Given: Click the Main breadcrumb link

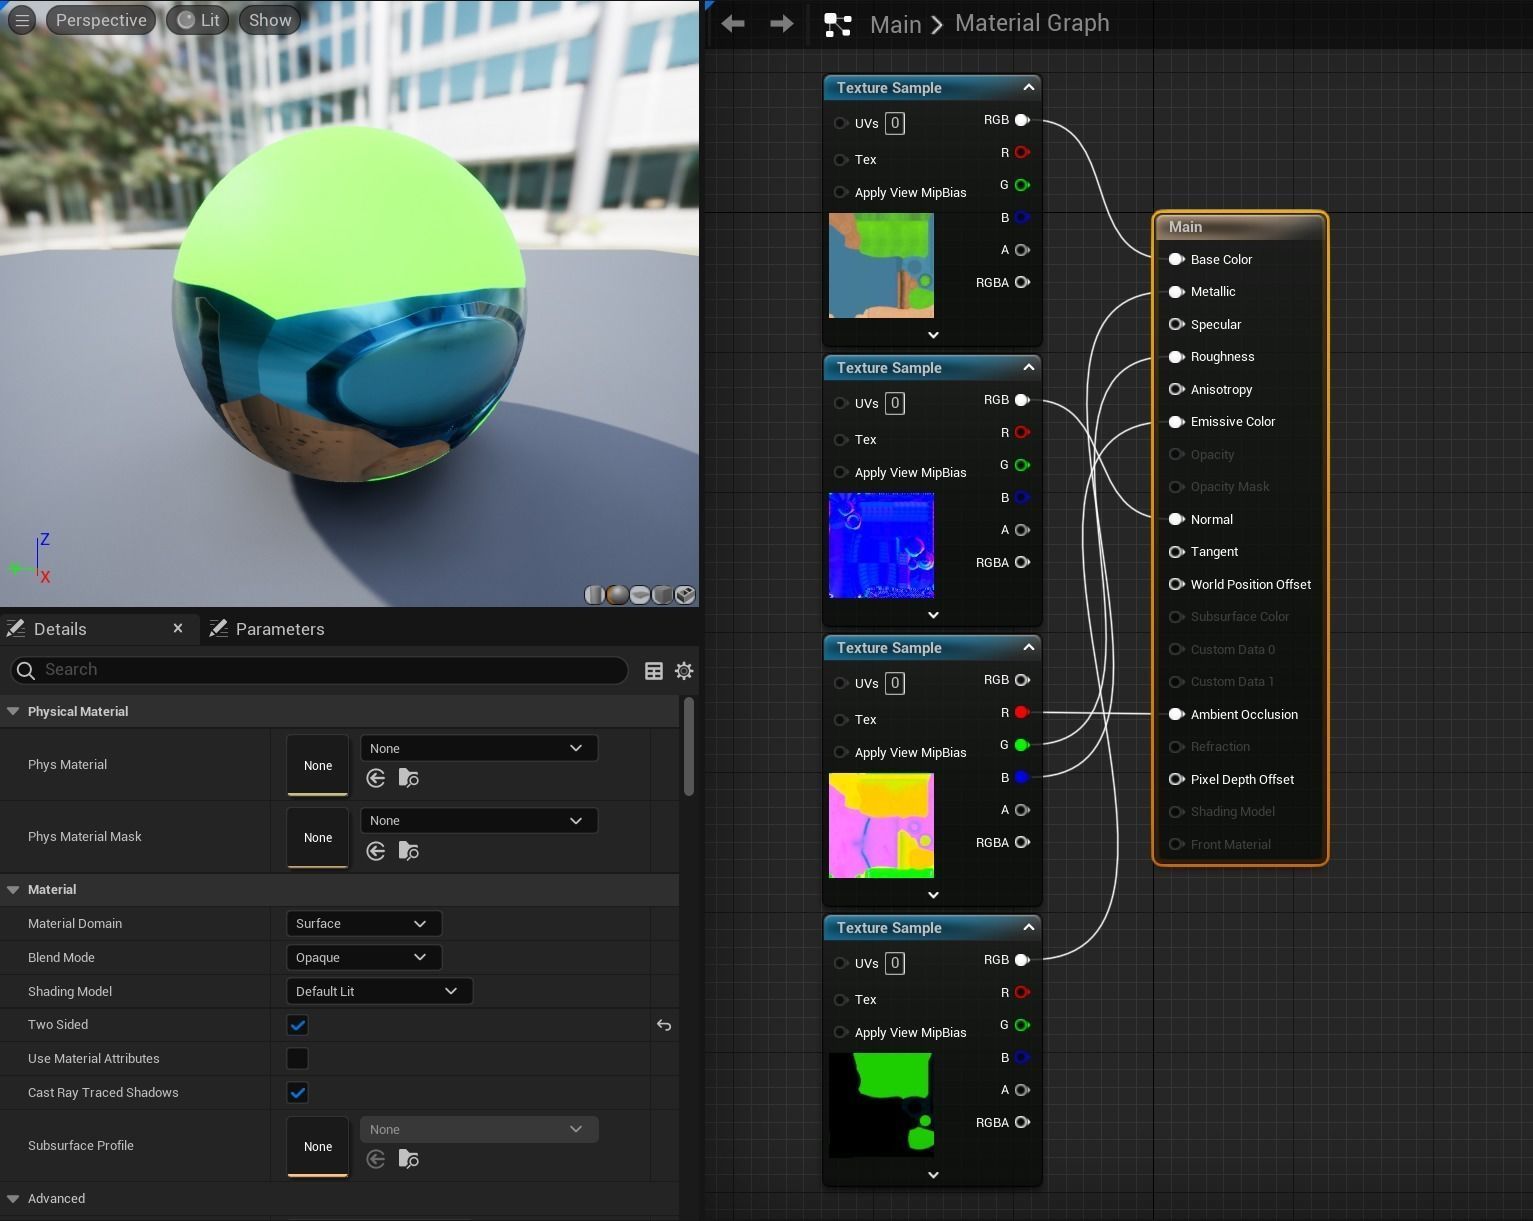Looking at the screenshot, I should [895, 24].
